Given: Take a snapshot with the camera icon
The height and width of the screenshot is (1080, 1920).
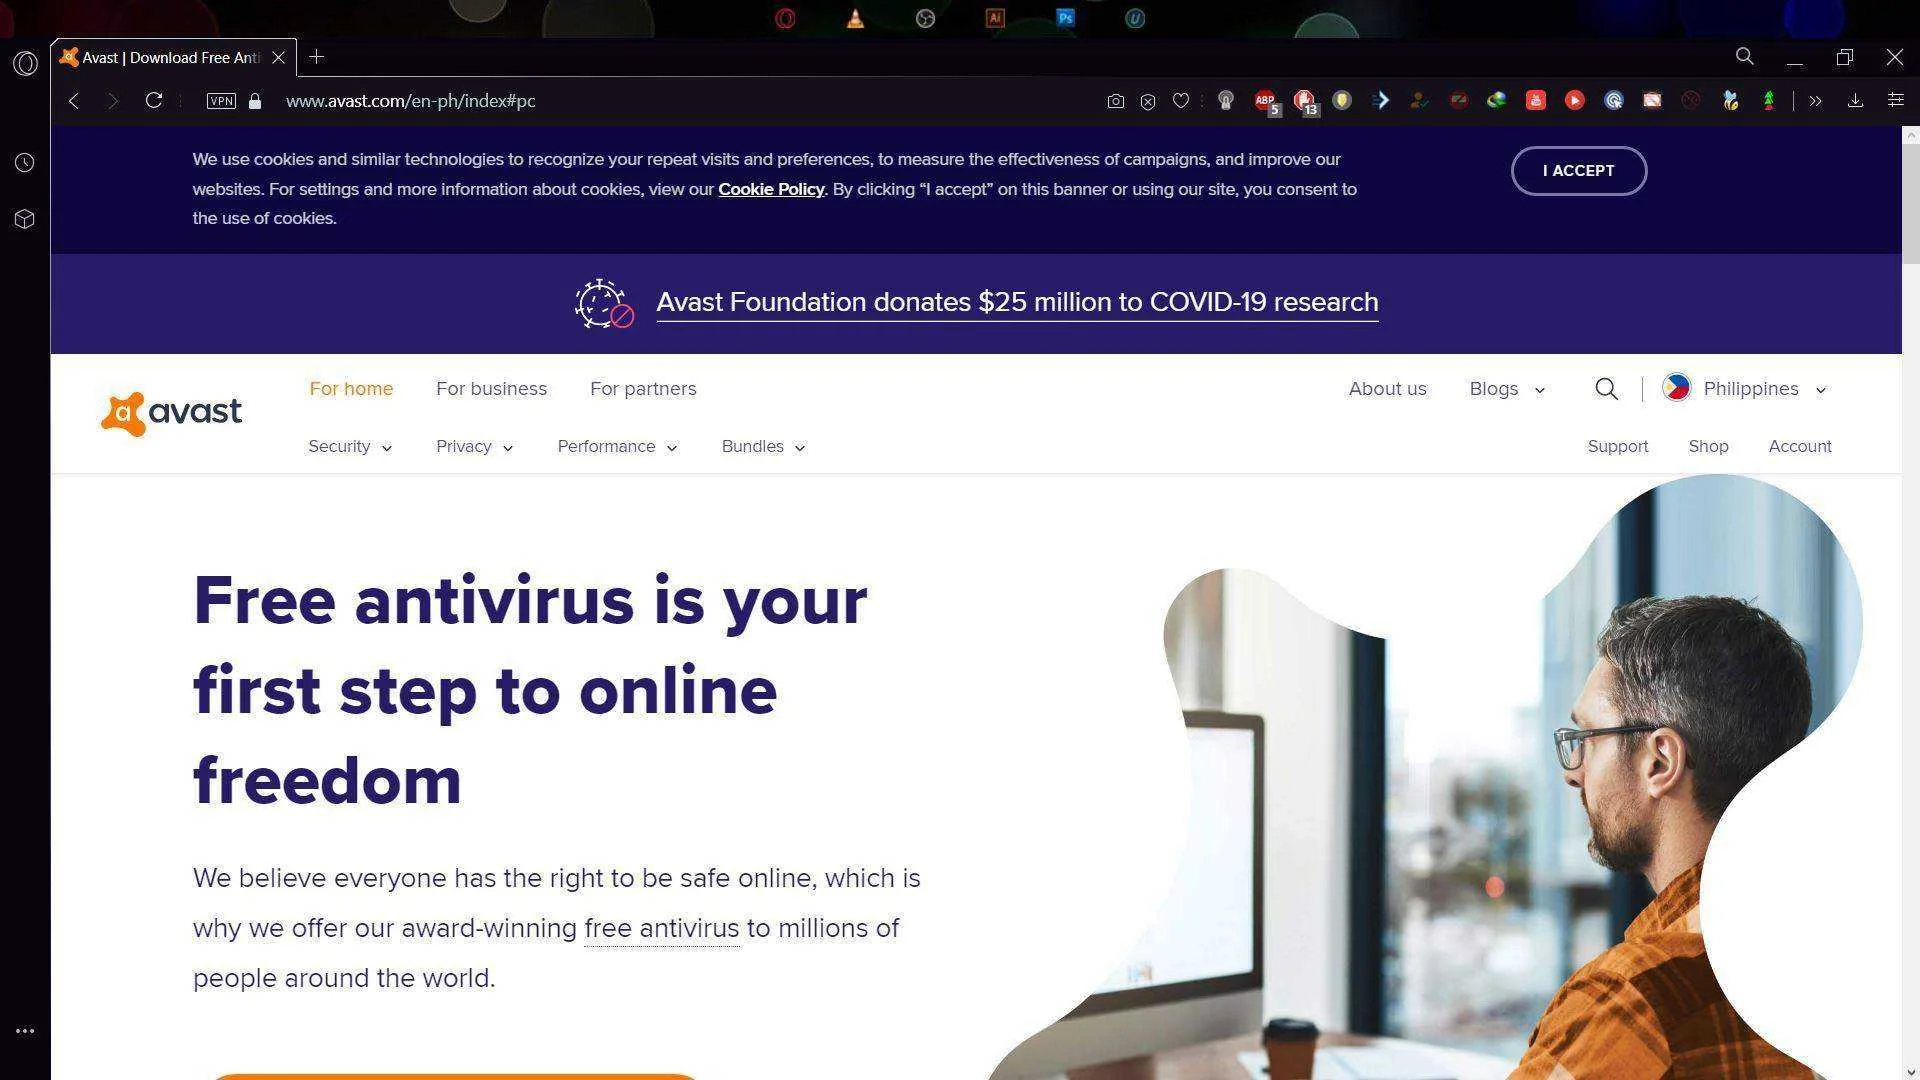Looking at the screenshot, I should click(x=1115, y=101).
